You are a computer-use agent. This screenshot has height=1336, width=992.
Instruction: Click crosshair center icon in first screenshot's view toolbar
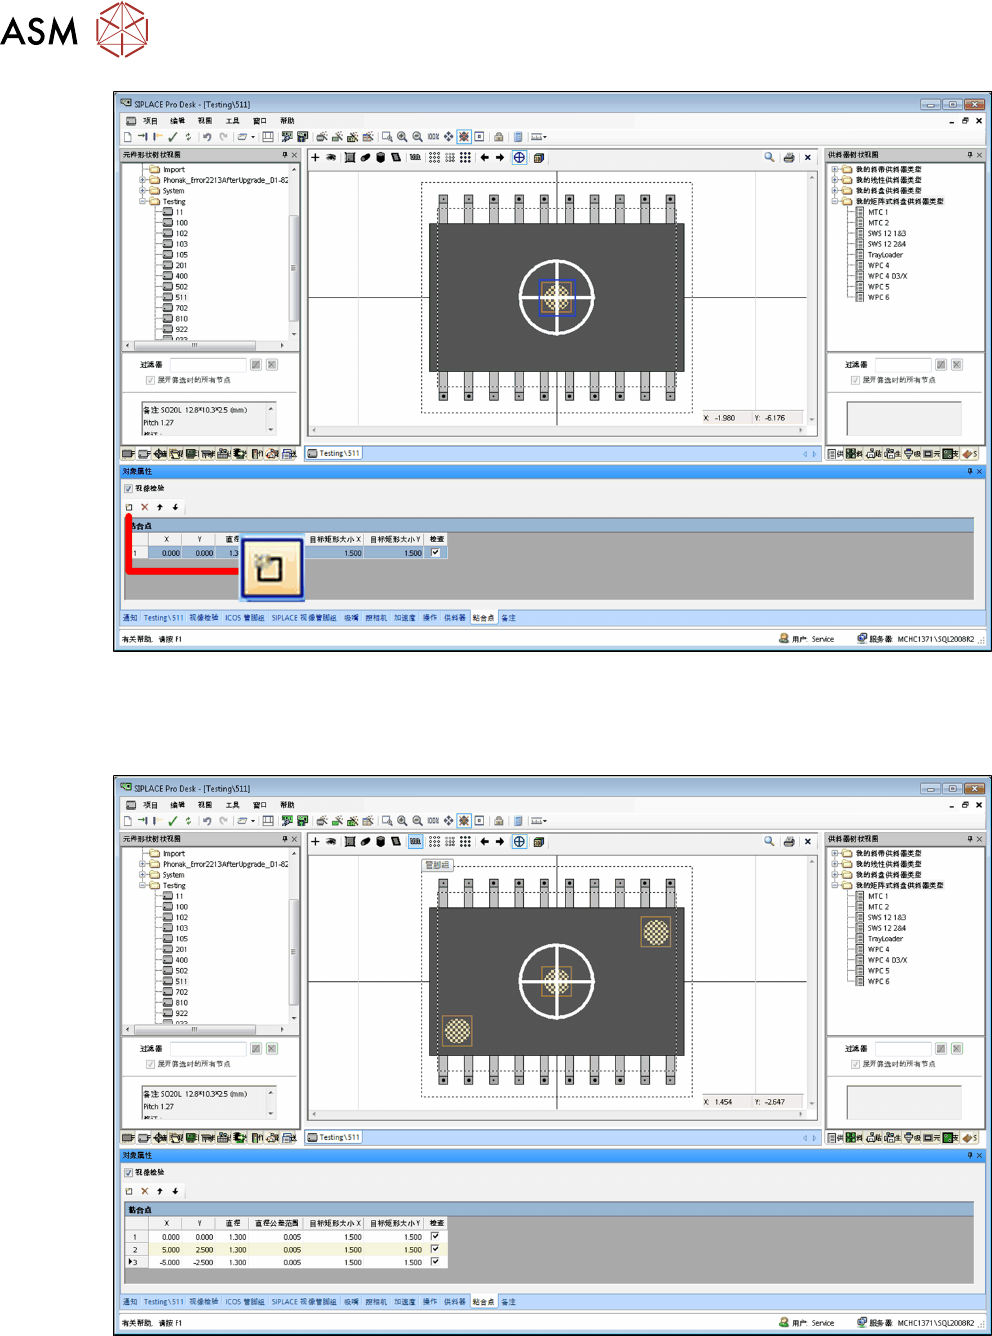(519, 157)
